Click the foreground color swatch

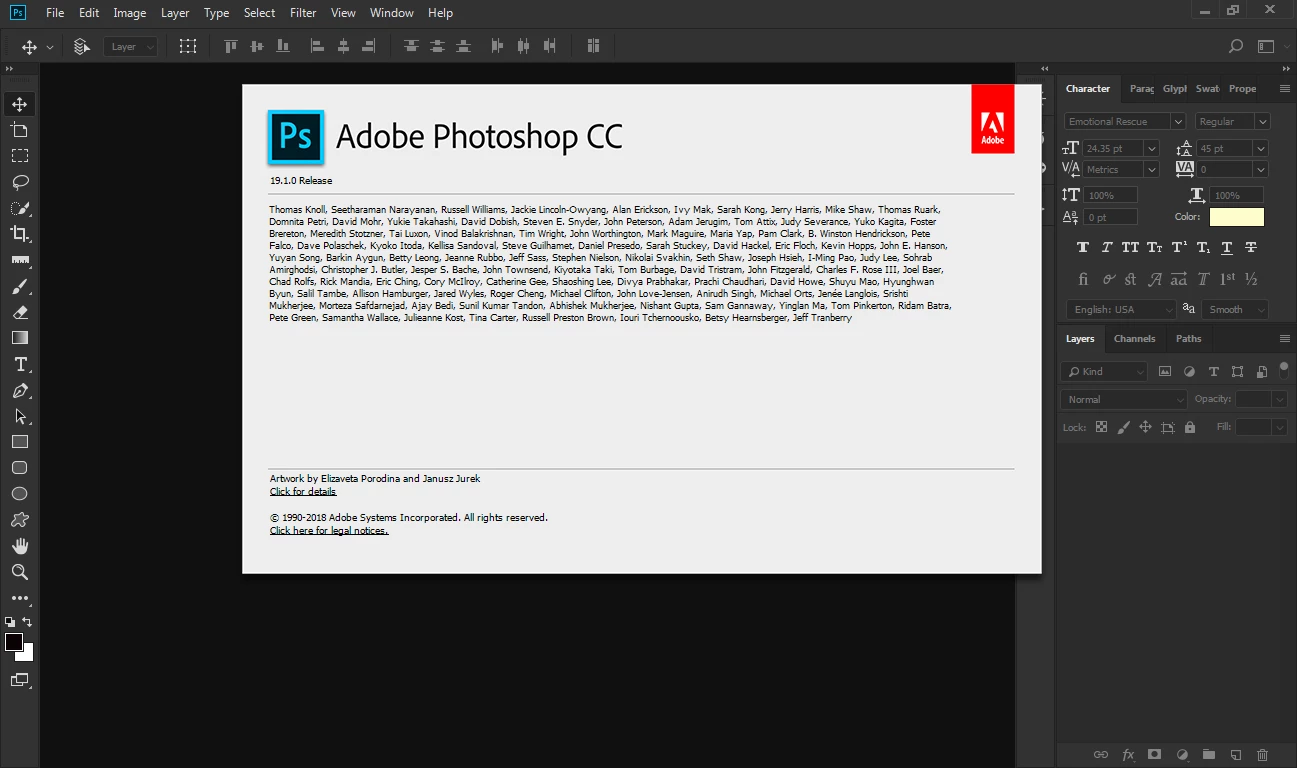pos(13,642)
